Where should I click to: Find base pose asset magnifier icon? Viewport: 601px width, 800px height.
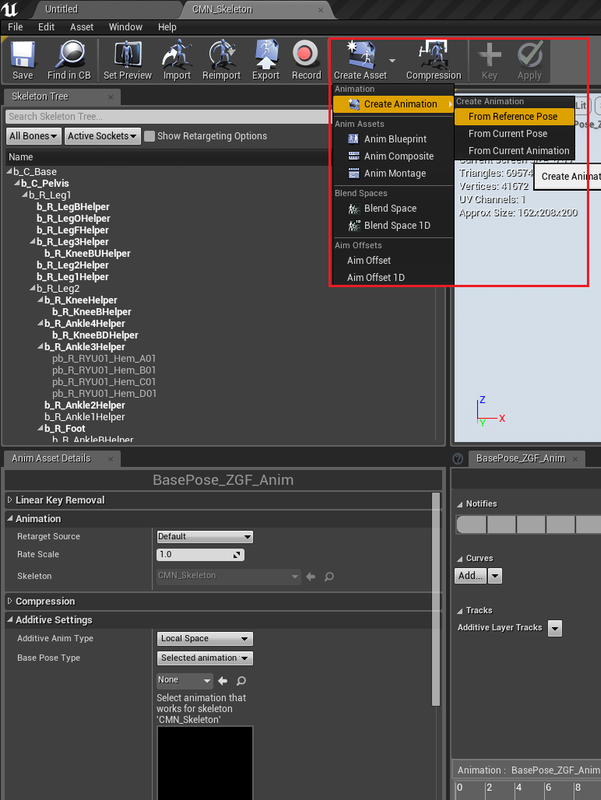(x=241, y=681)
